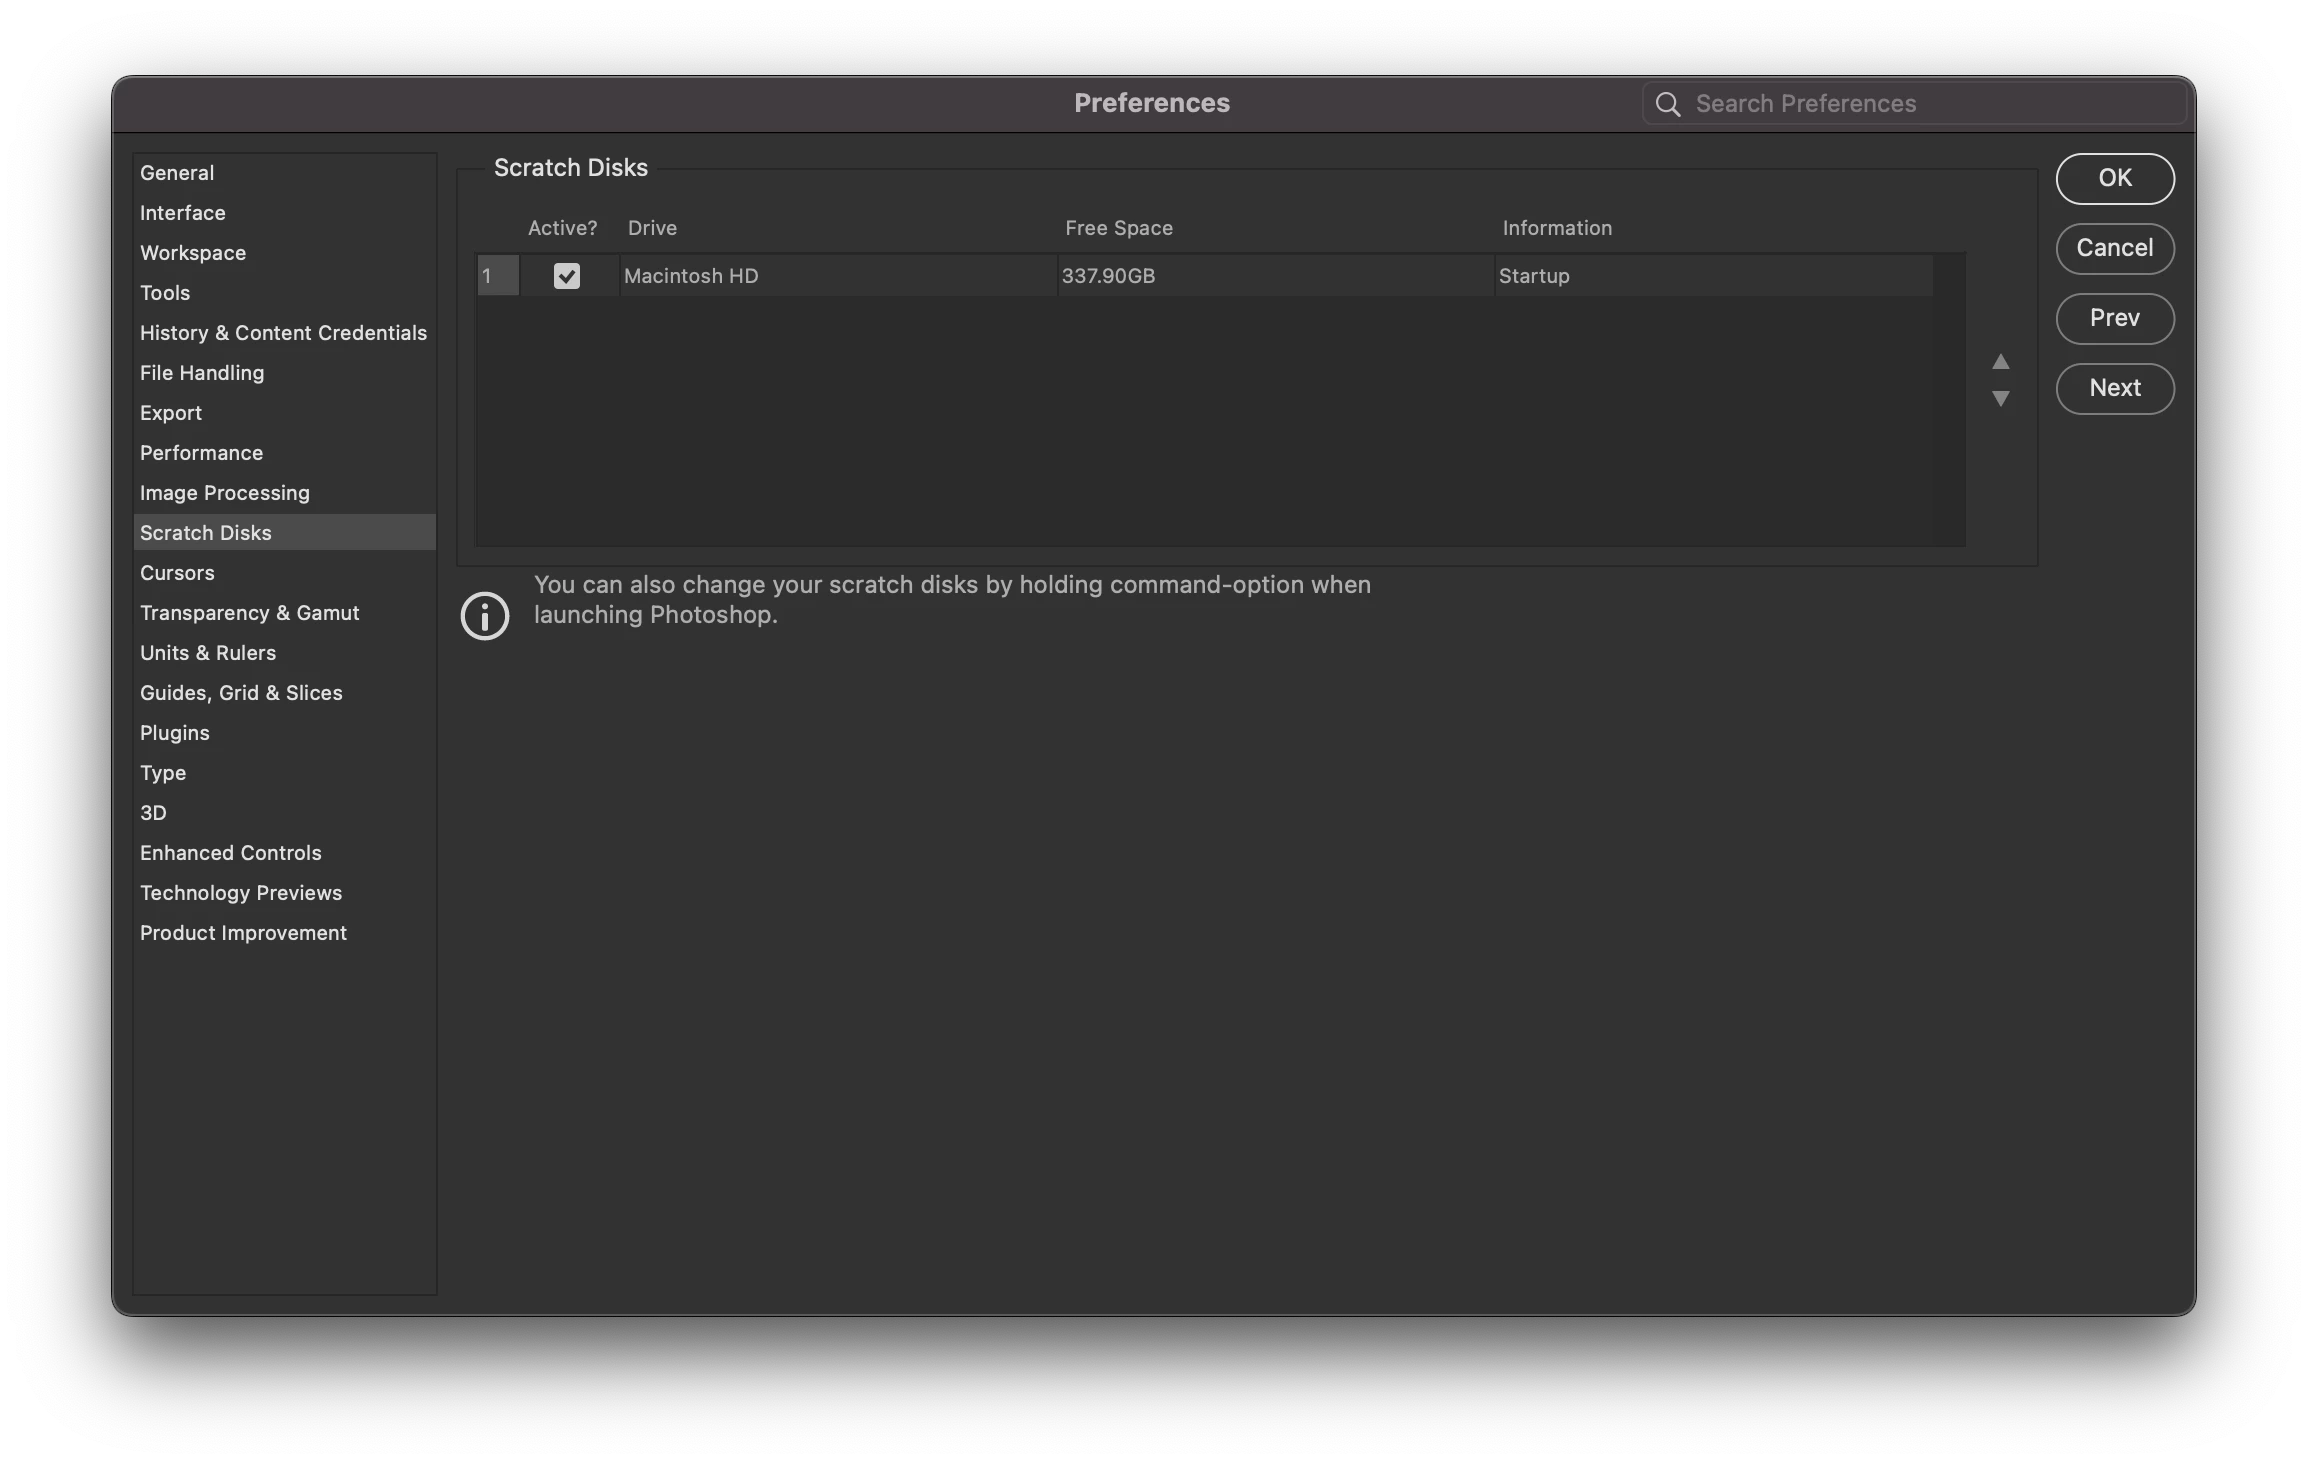Go to previous pane with Prev
The height and width of the screenshot is (1464, 2308).
[x=2114, y=318]
